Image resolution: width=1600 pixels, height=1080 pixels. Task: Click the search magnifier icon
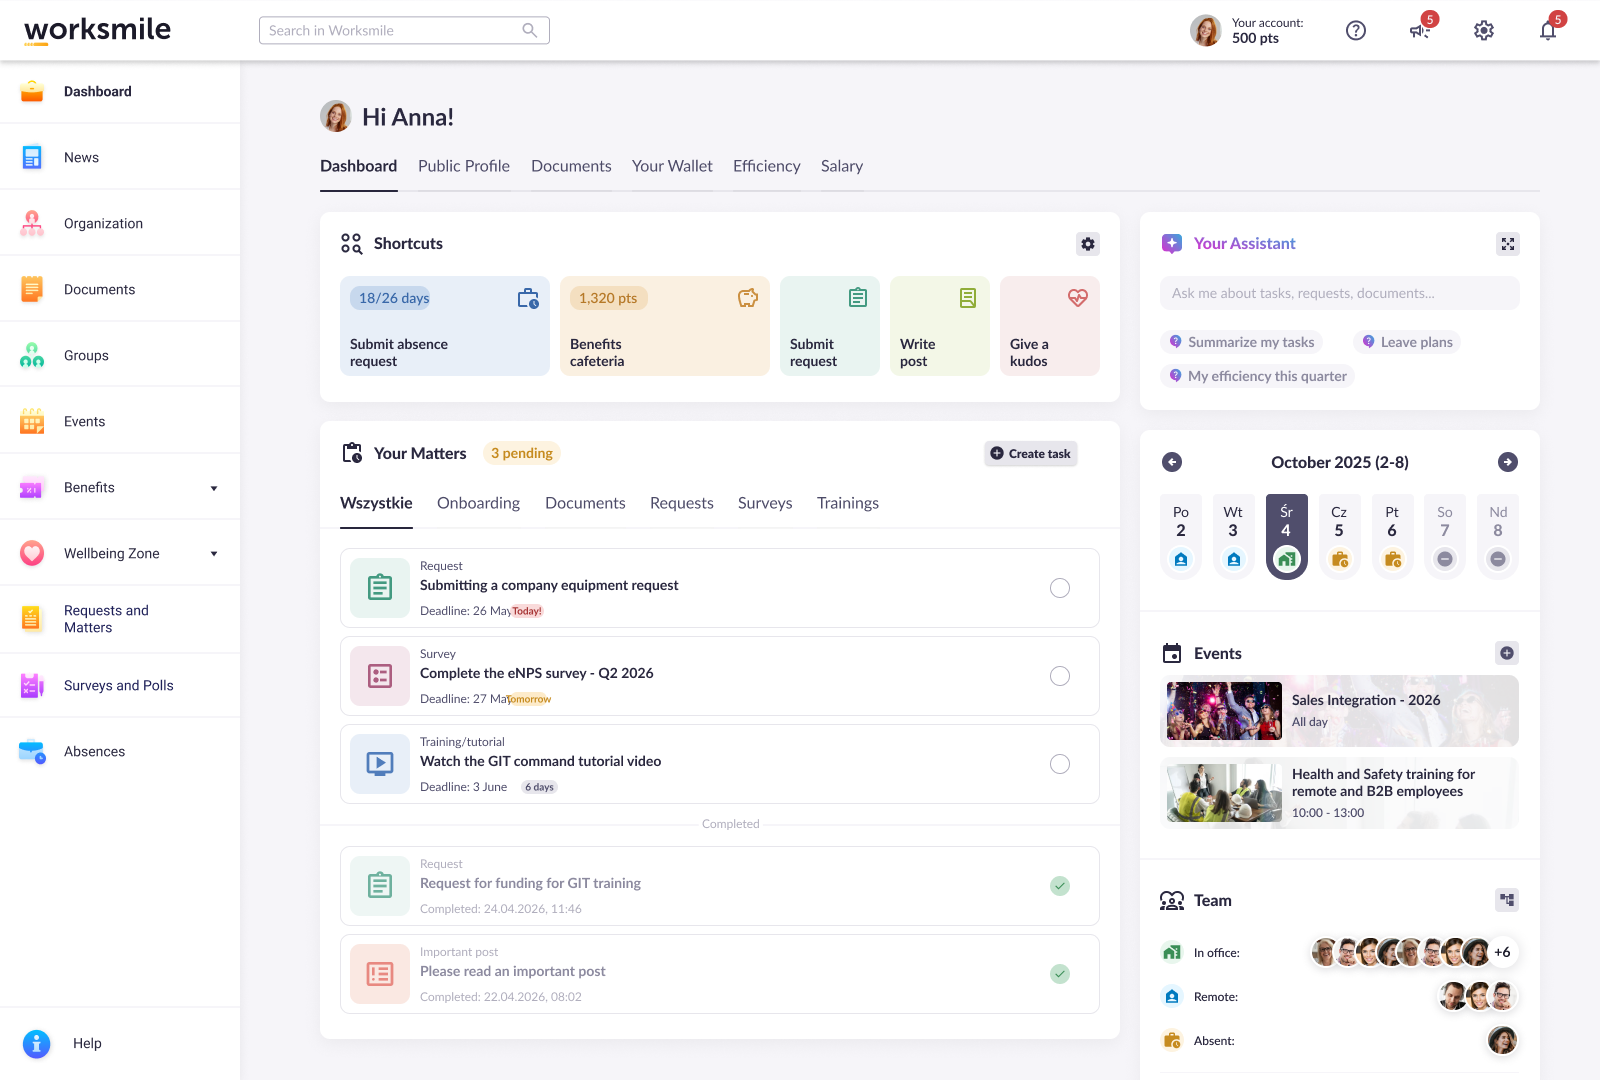coord(530,30)
